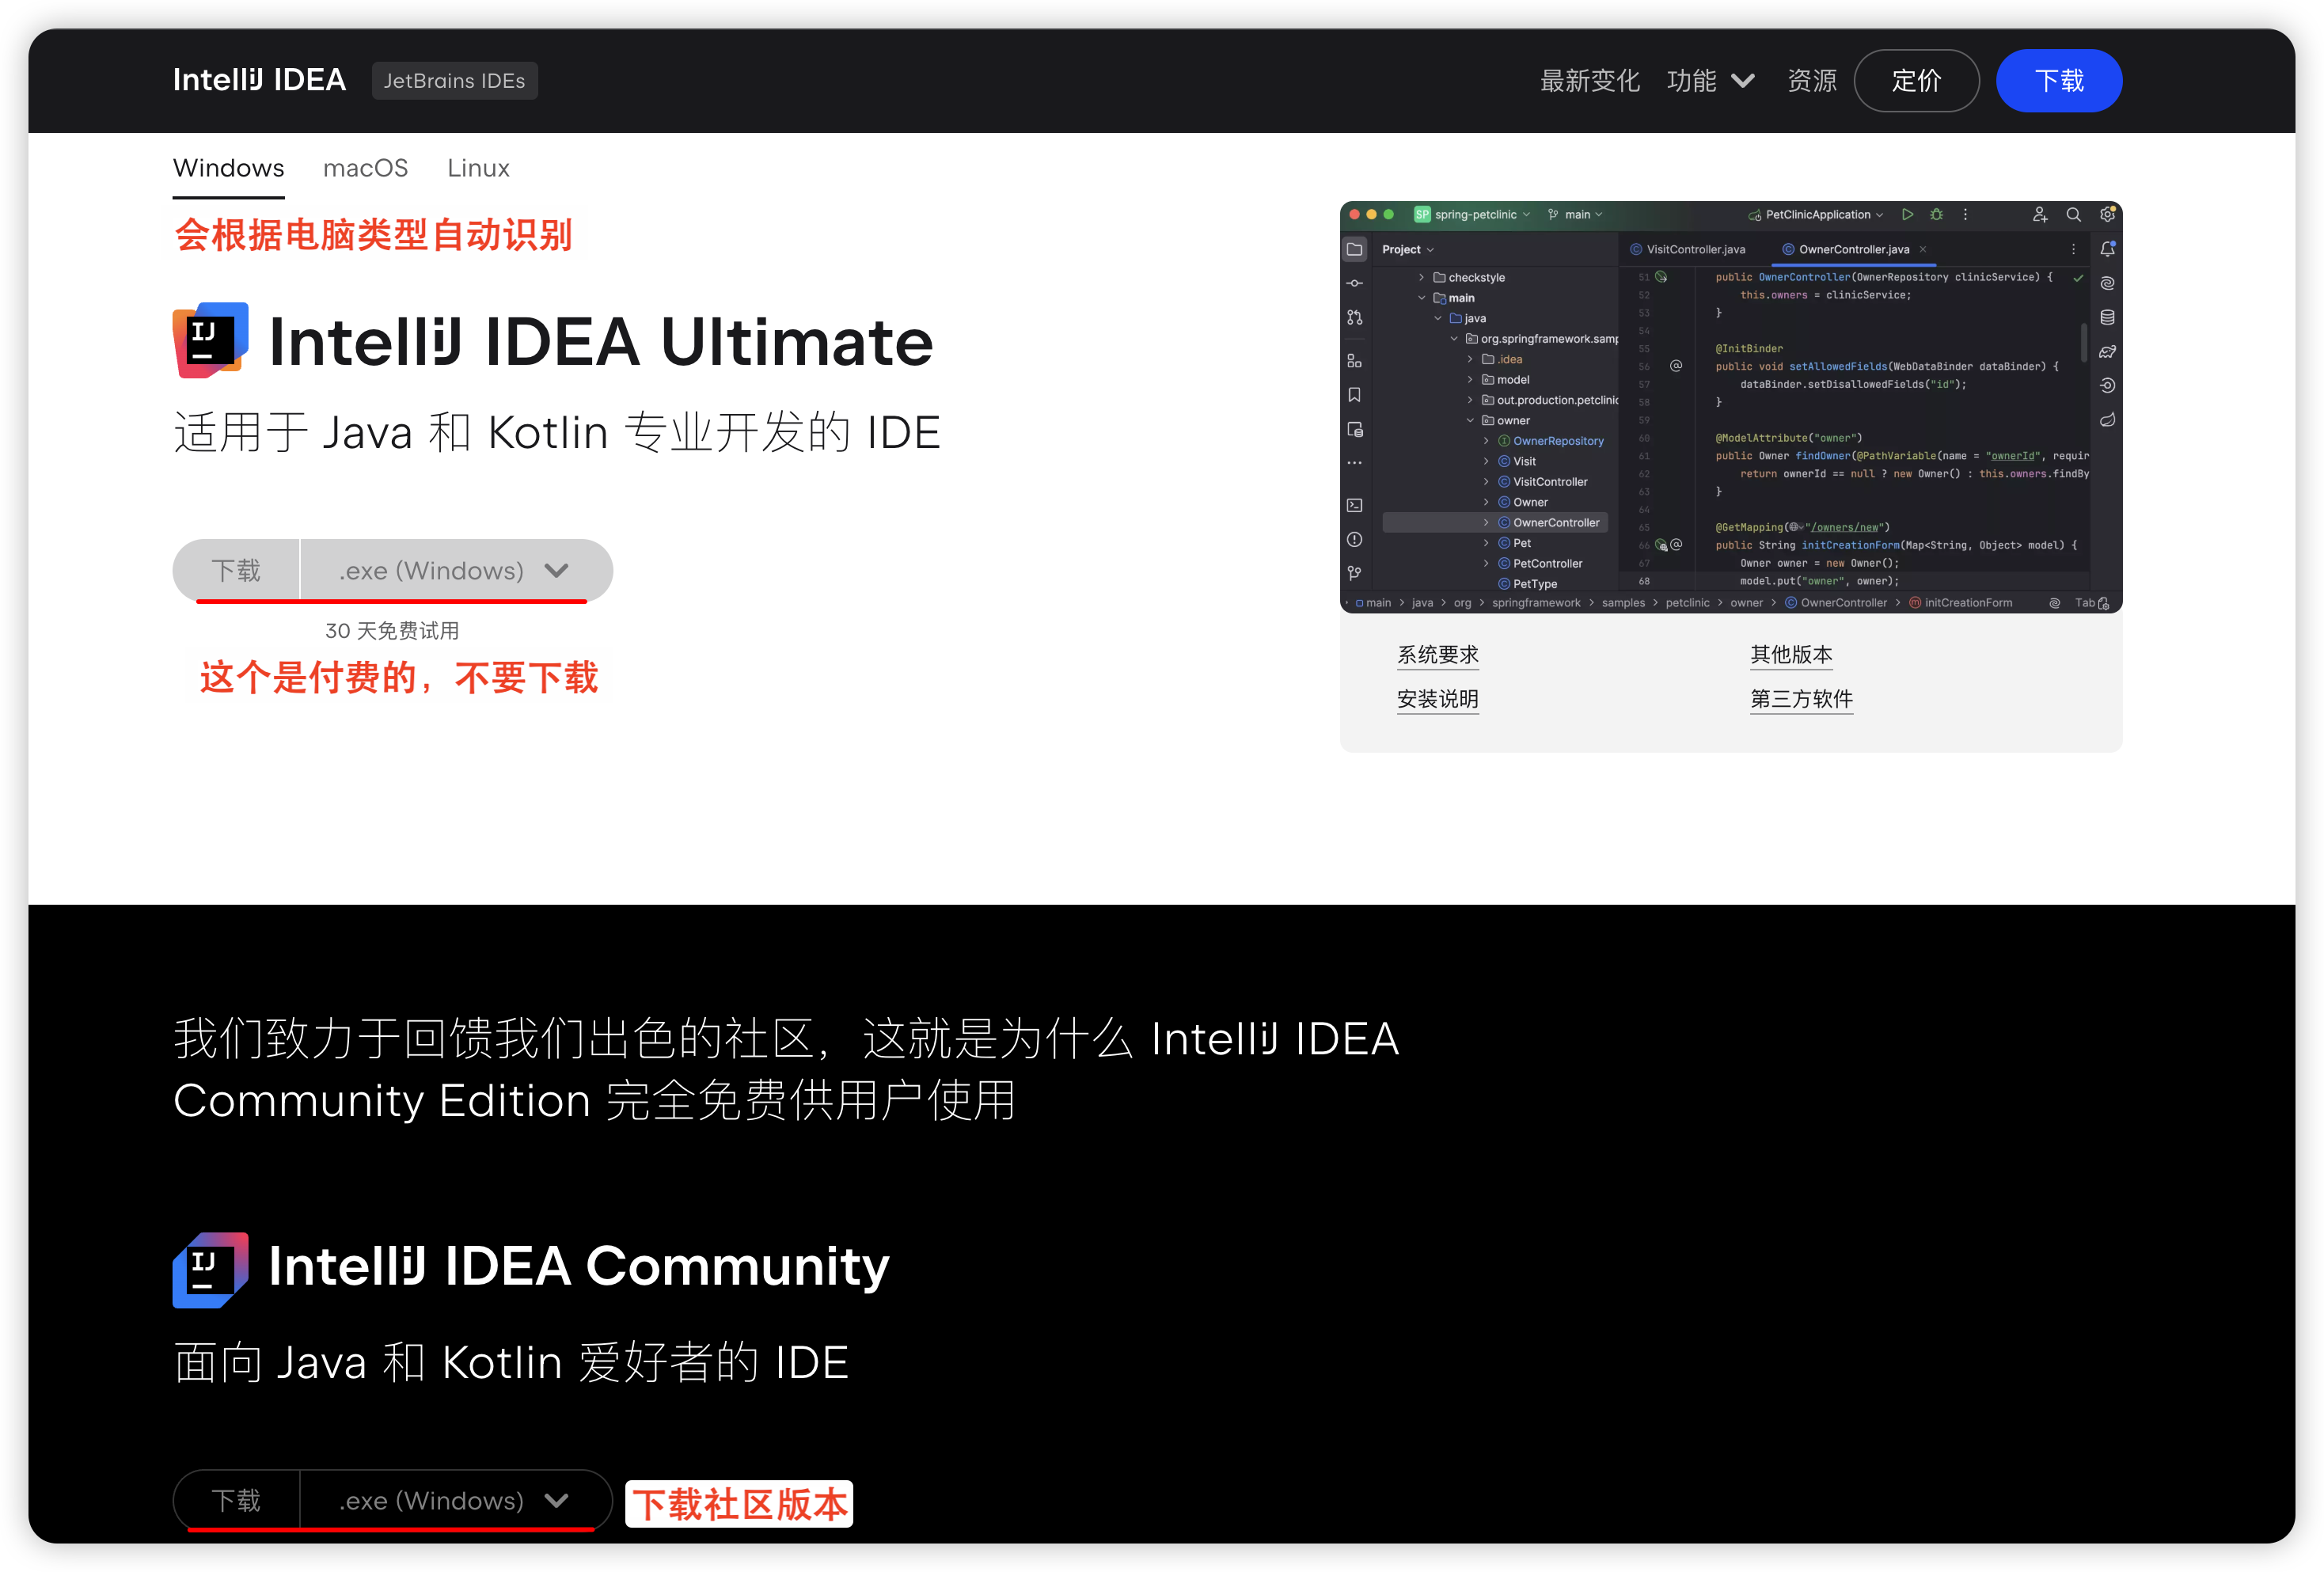
Task: Open the .exe (Windows) dropdown under Community
Action: tap(456, 1500)
